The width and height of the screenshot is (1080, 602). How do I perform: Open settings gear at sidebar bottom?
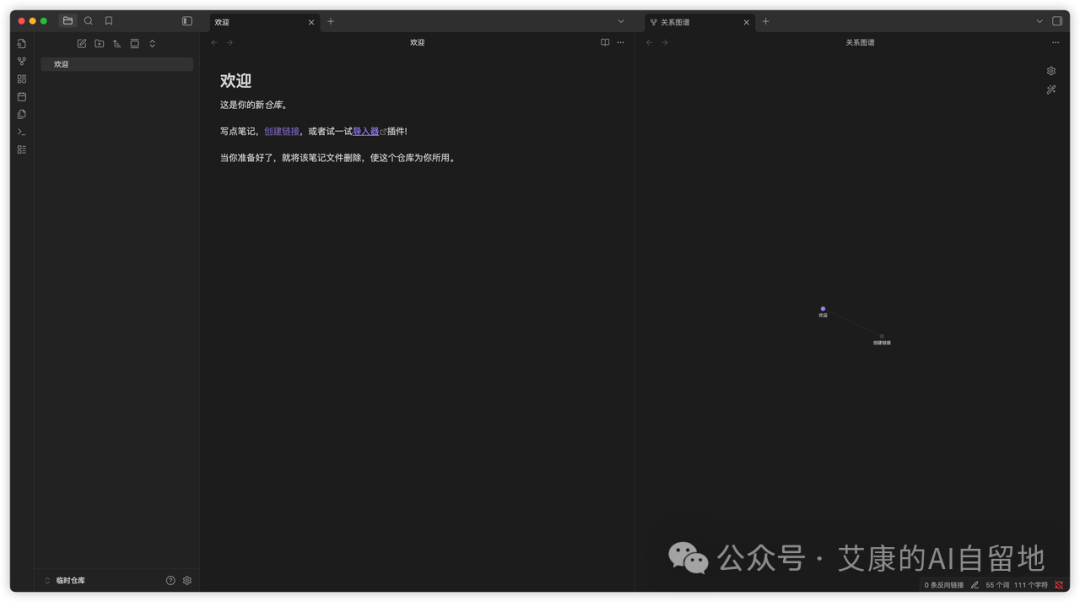pos(187,581)
